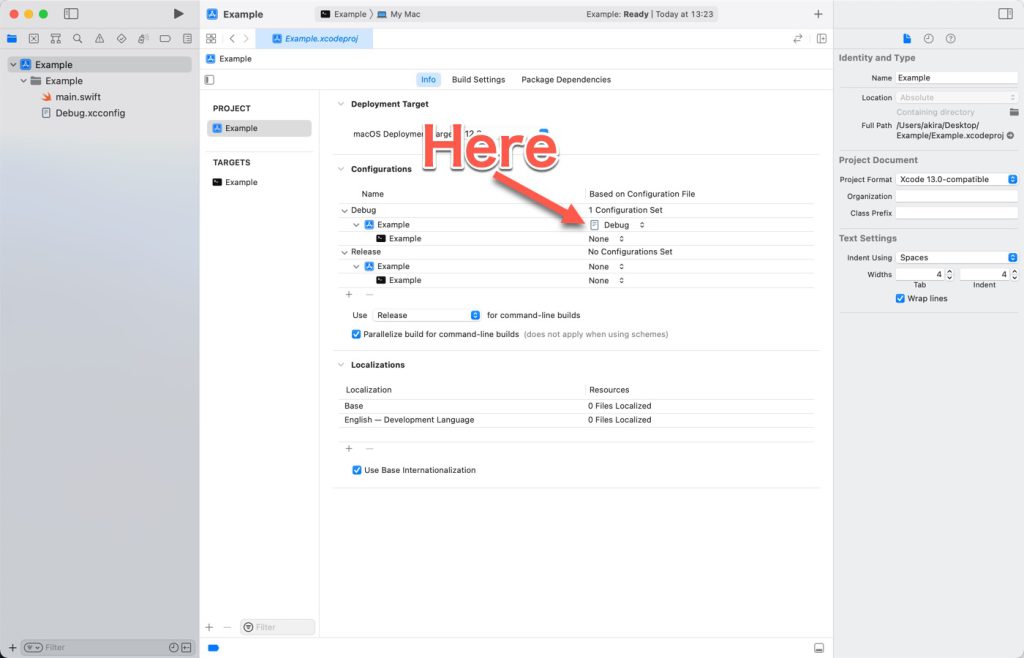Screen dimensions: 1024x658
Task: Switch to the Build Settings tab
Action: click(478, 80)
